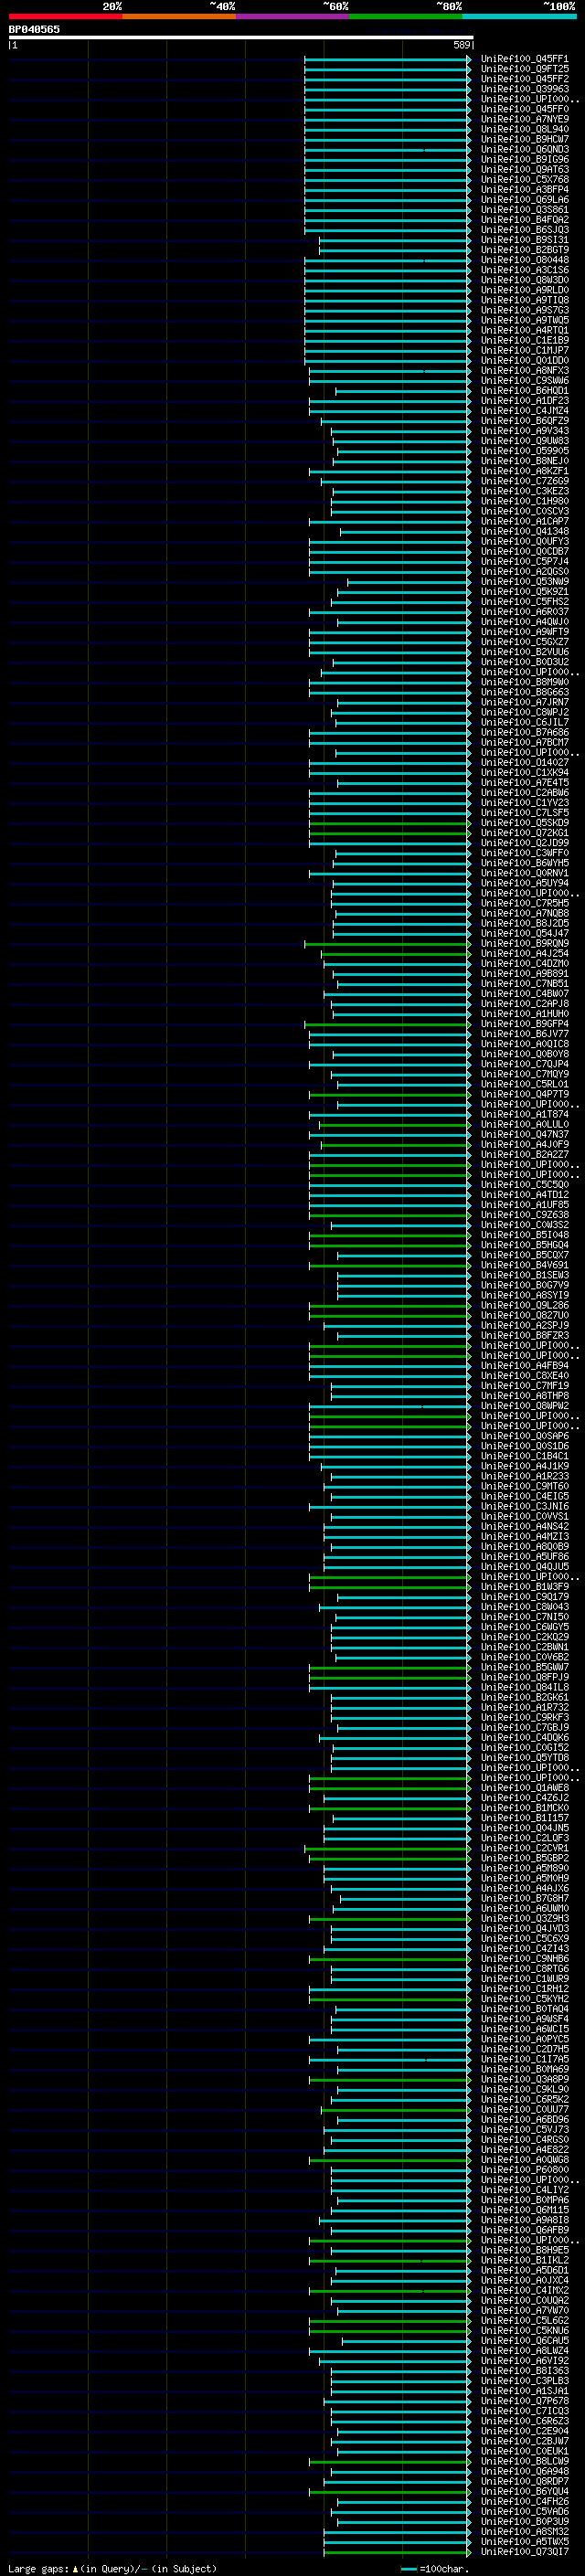Click the UniRef100_Q8L940 label
Viewport: 585px width, 2576px height.
(525, 129)
